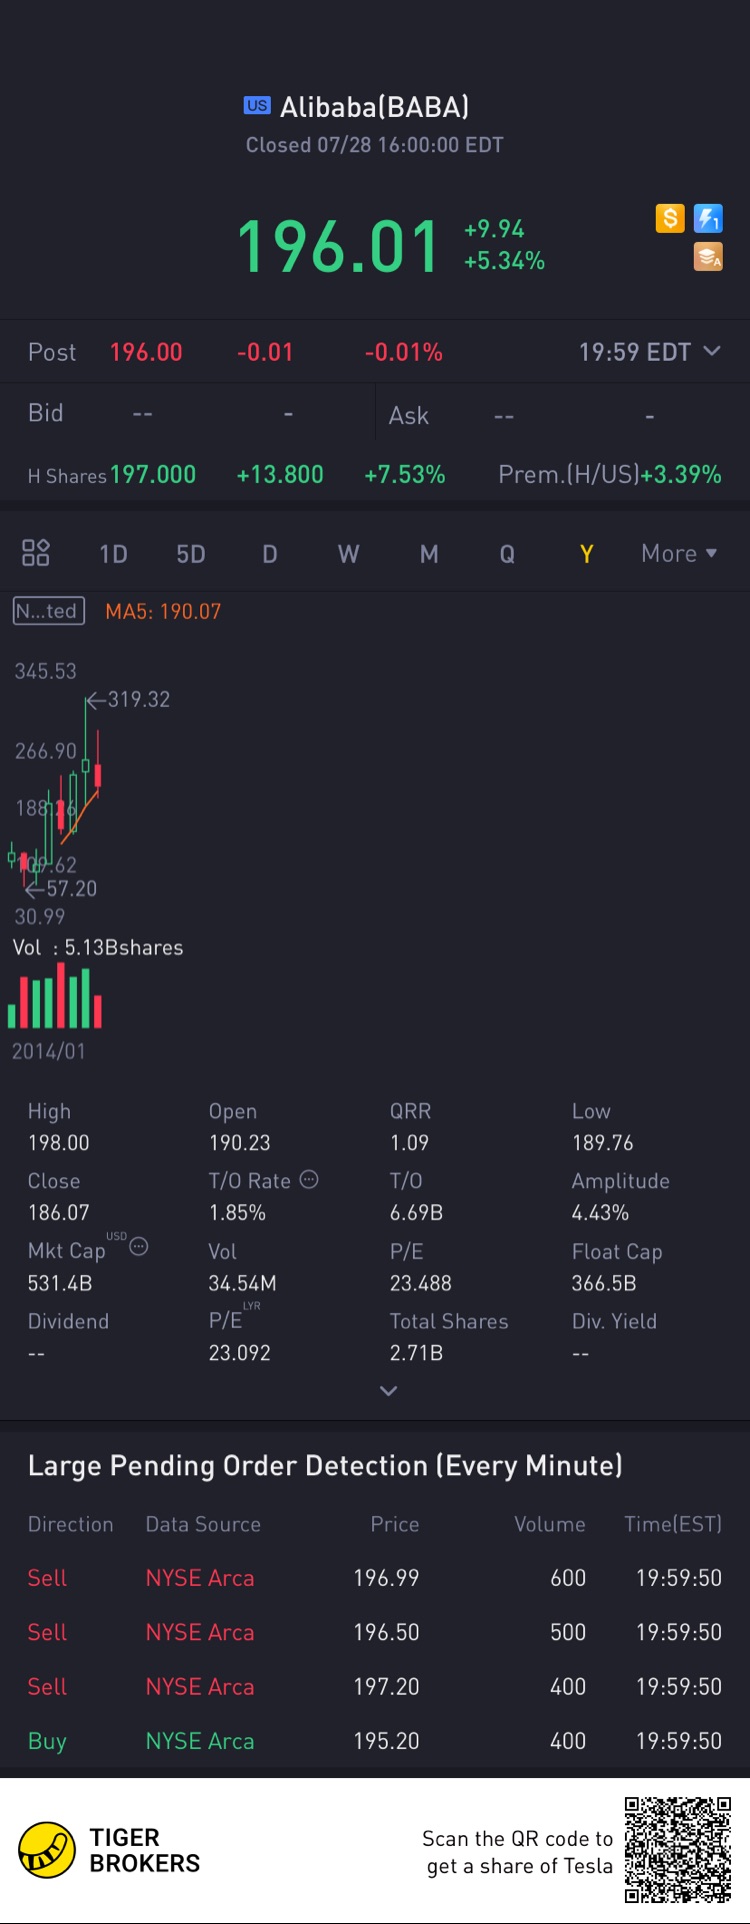Tap the Alibaba(BABA) stock title
Image resolution: width=750 pixels, height=1924 pixels.
coord(374,107)
